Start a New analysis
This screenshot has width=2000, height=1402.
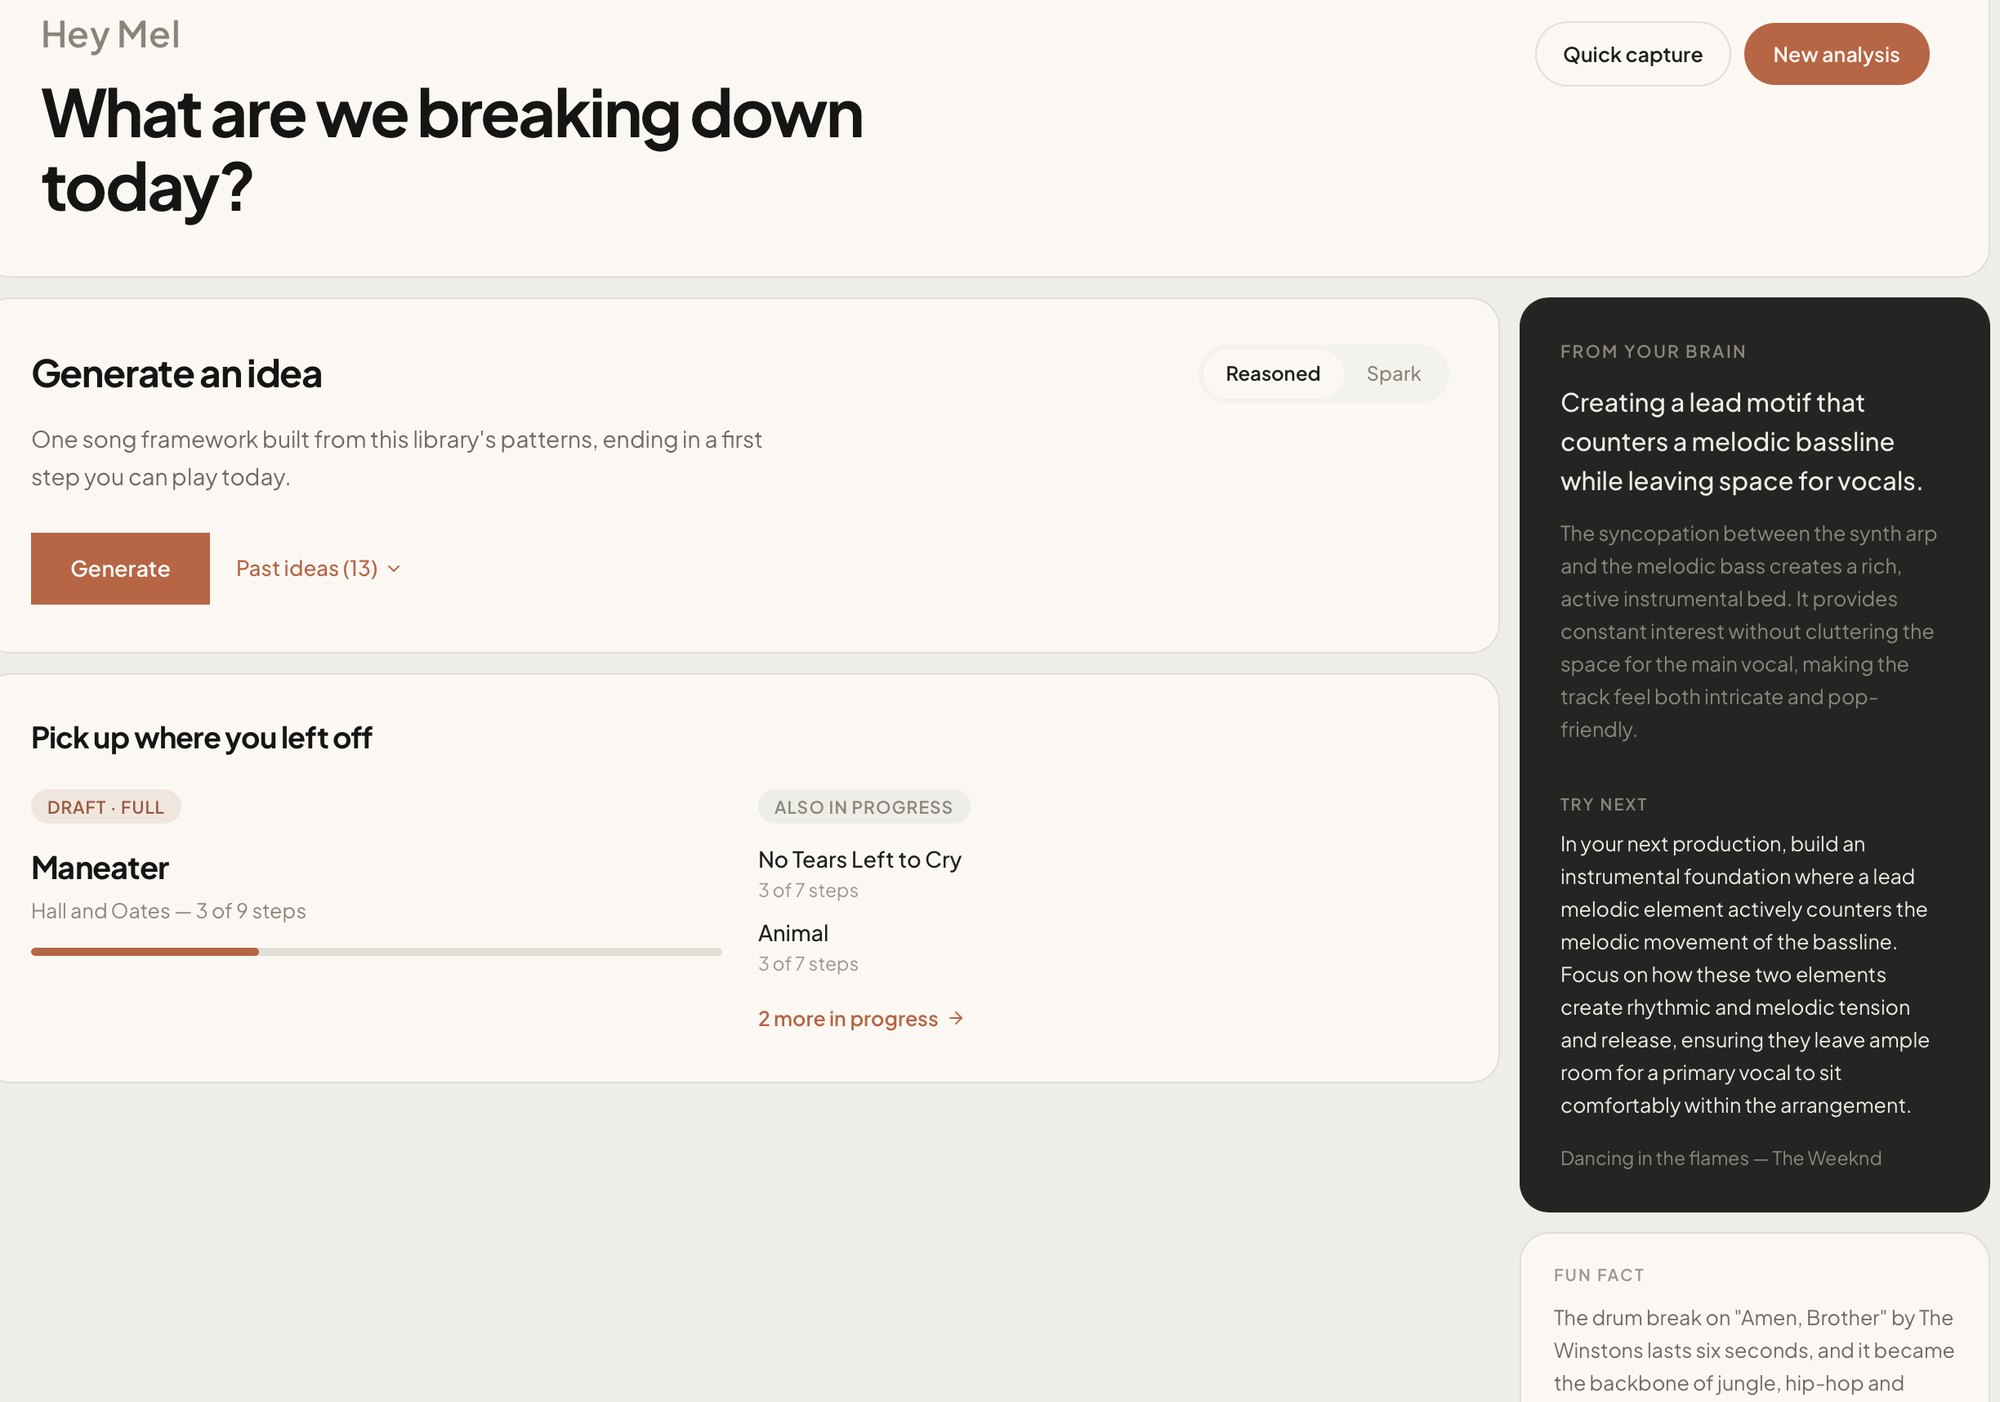(x=1836, y=54)
